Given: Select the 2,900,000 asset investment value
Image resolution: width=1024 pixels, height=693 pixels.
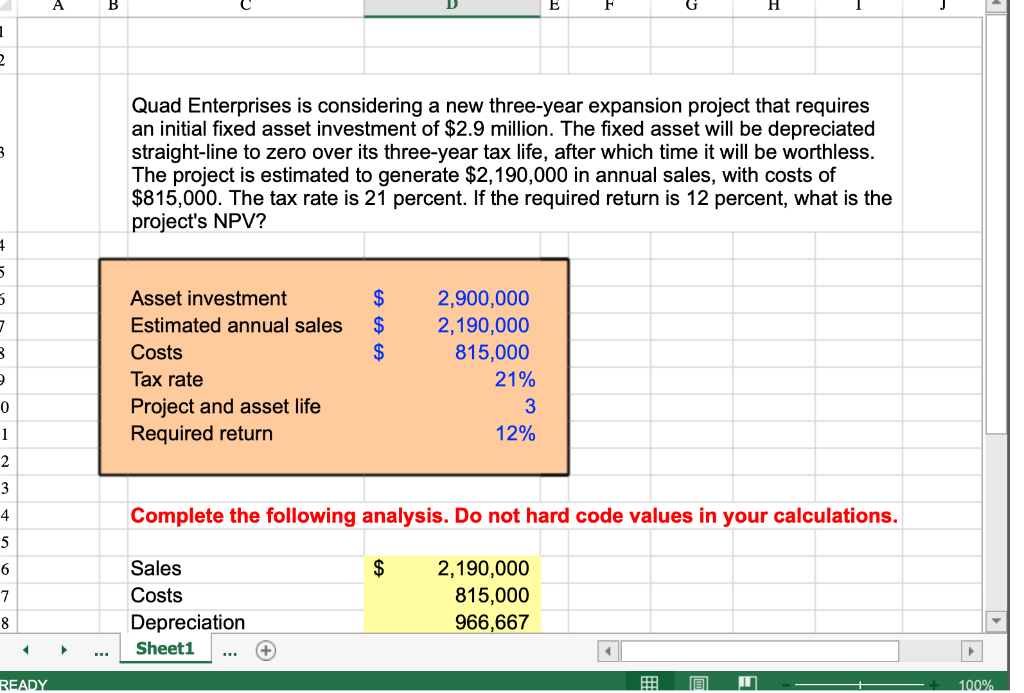Looking at the screenshot, I should coord(452,298).
